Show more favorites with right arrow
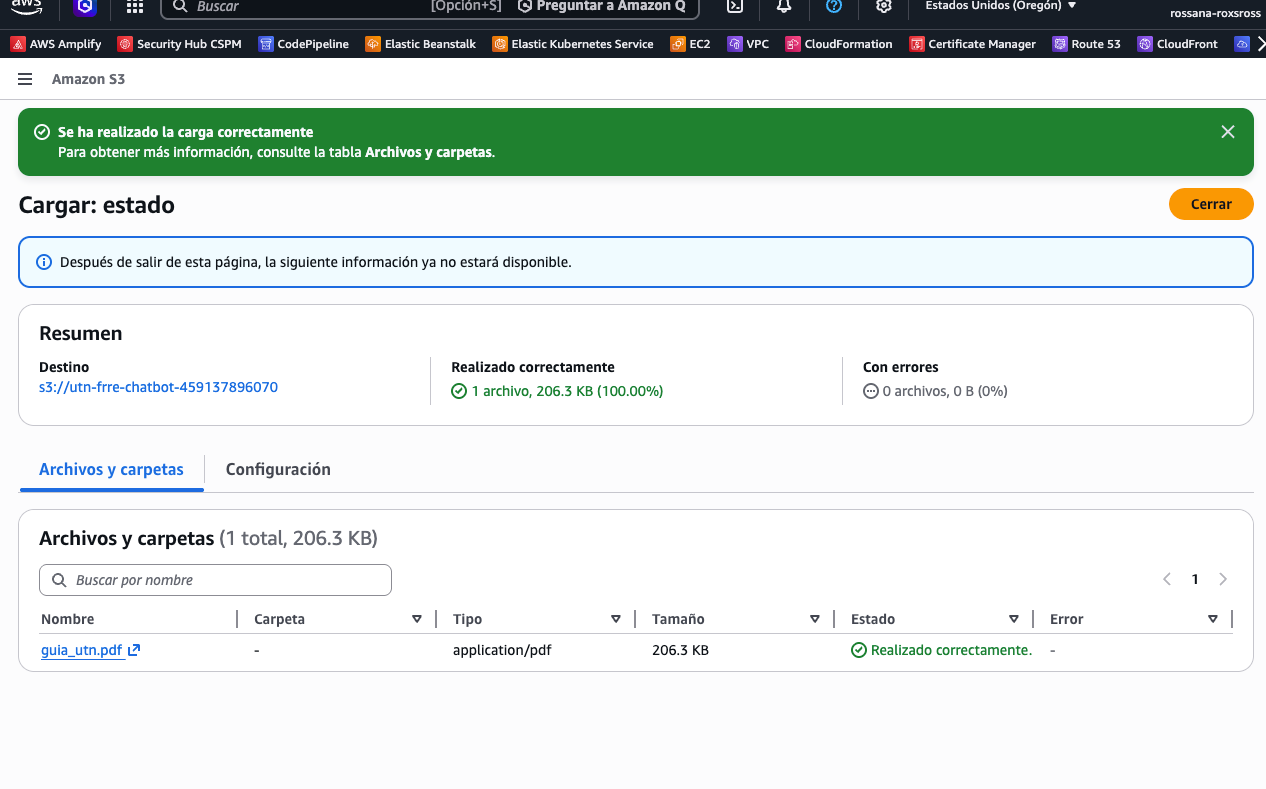The height and width of the screenshot is (789, 1266). [x=1261, y=44]
